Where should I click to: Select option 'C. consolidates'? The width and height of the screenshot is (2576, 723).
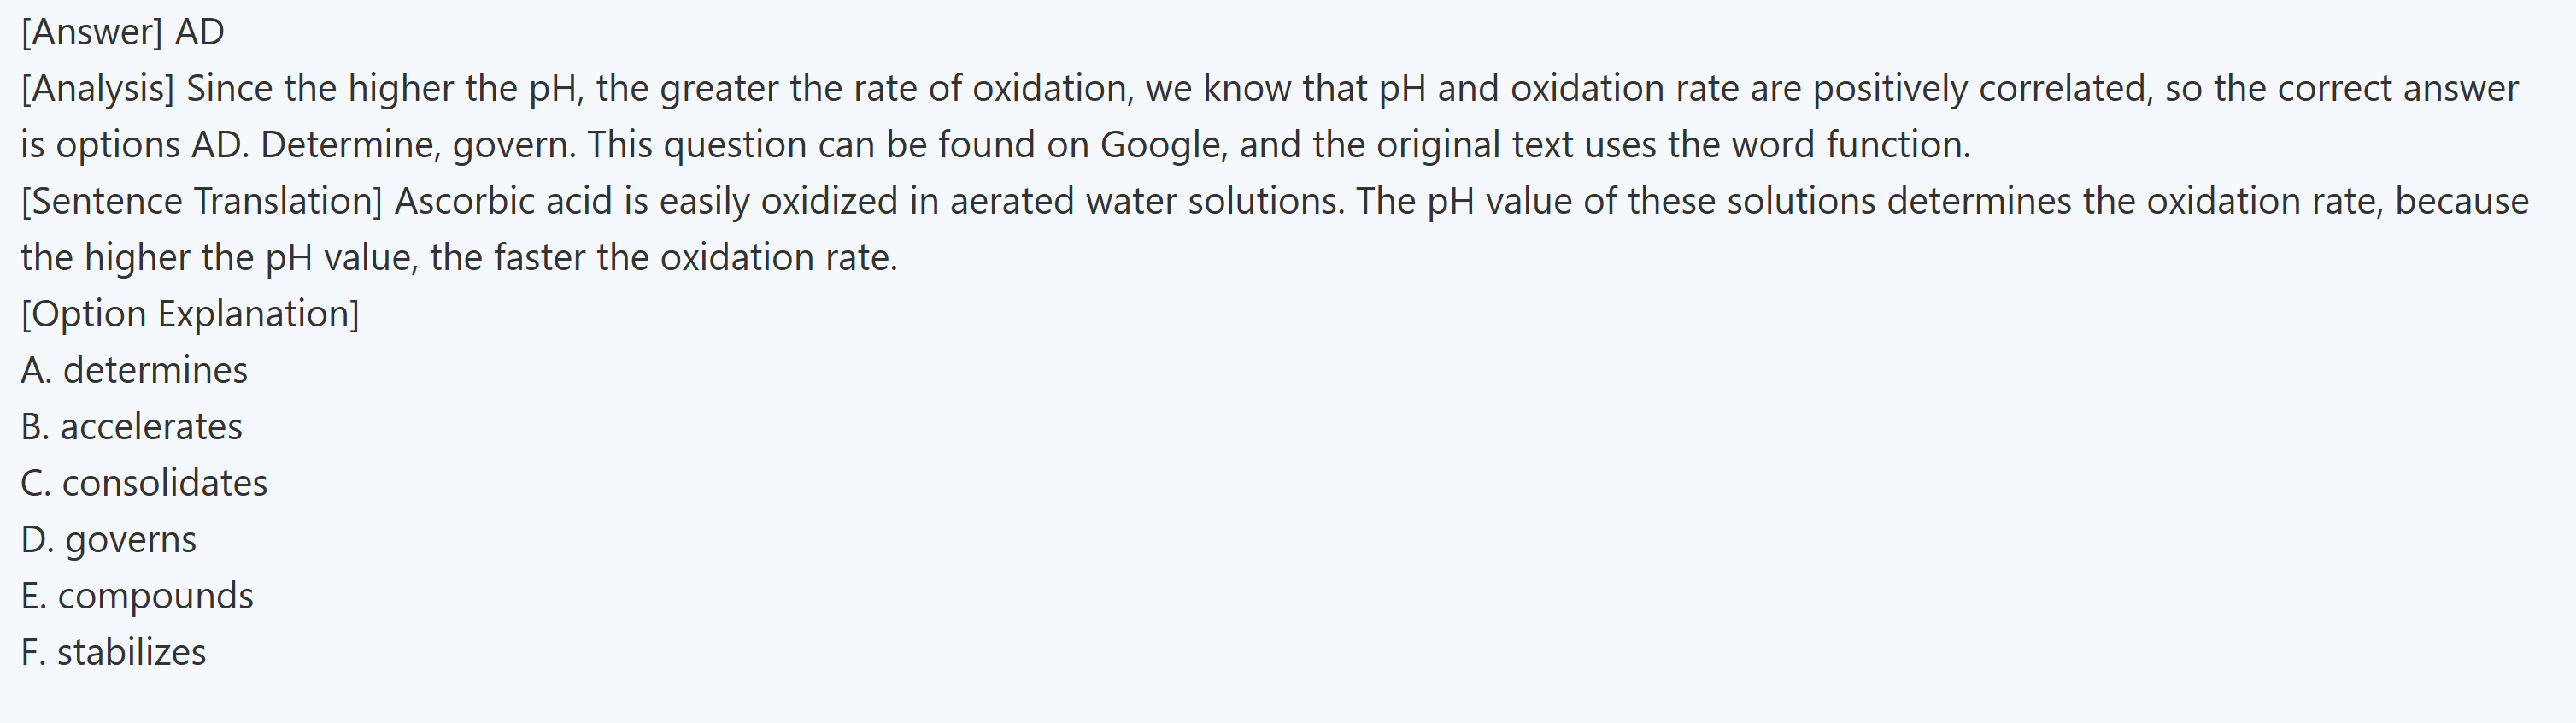(144, 483)
